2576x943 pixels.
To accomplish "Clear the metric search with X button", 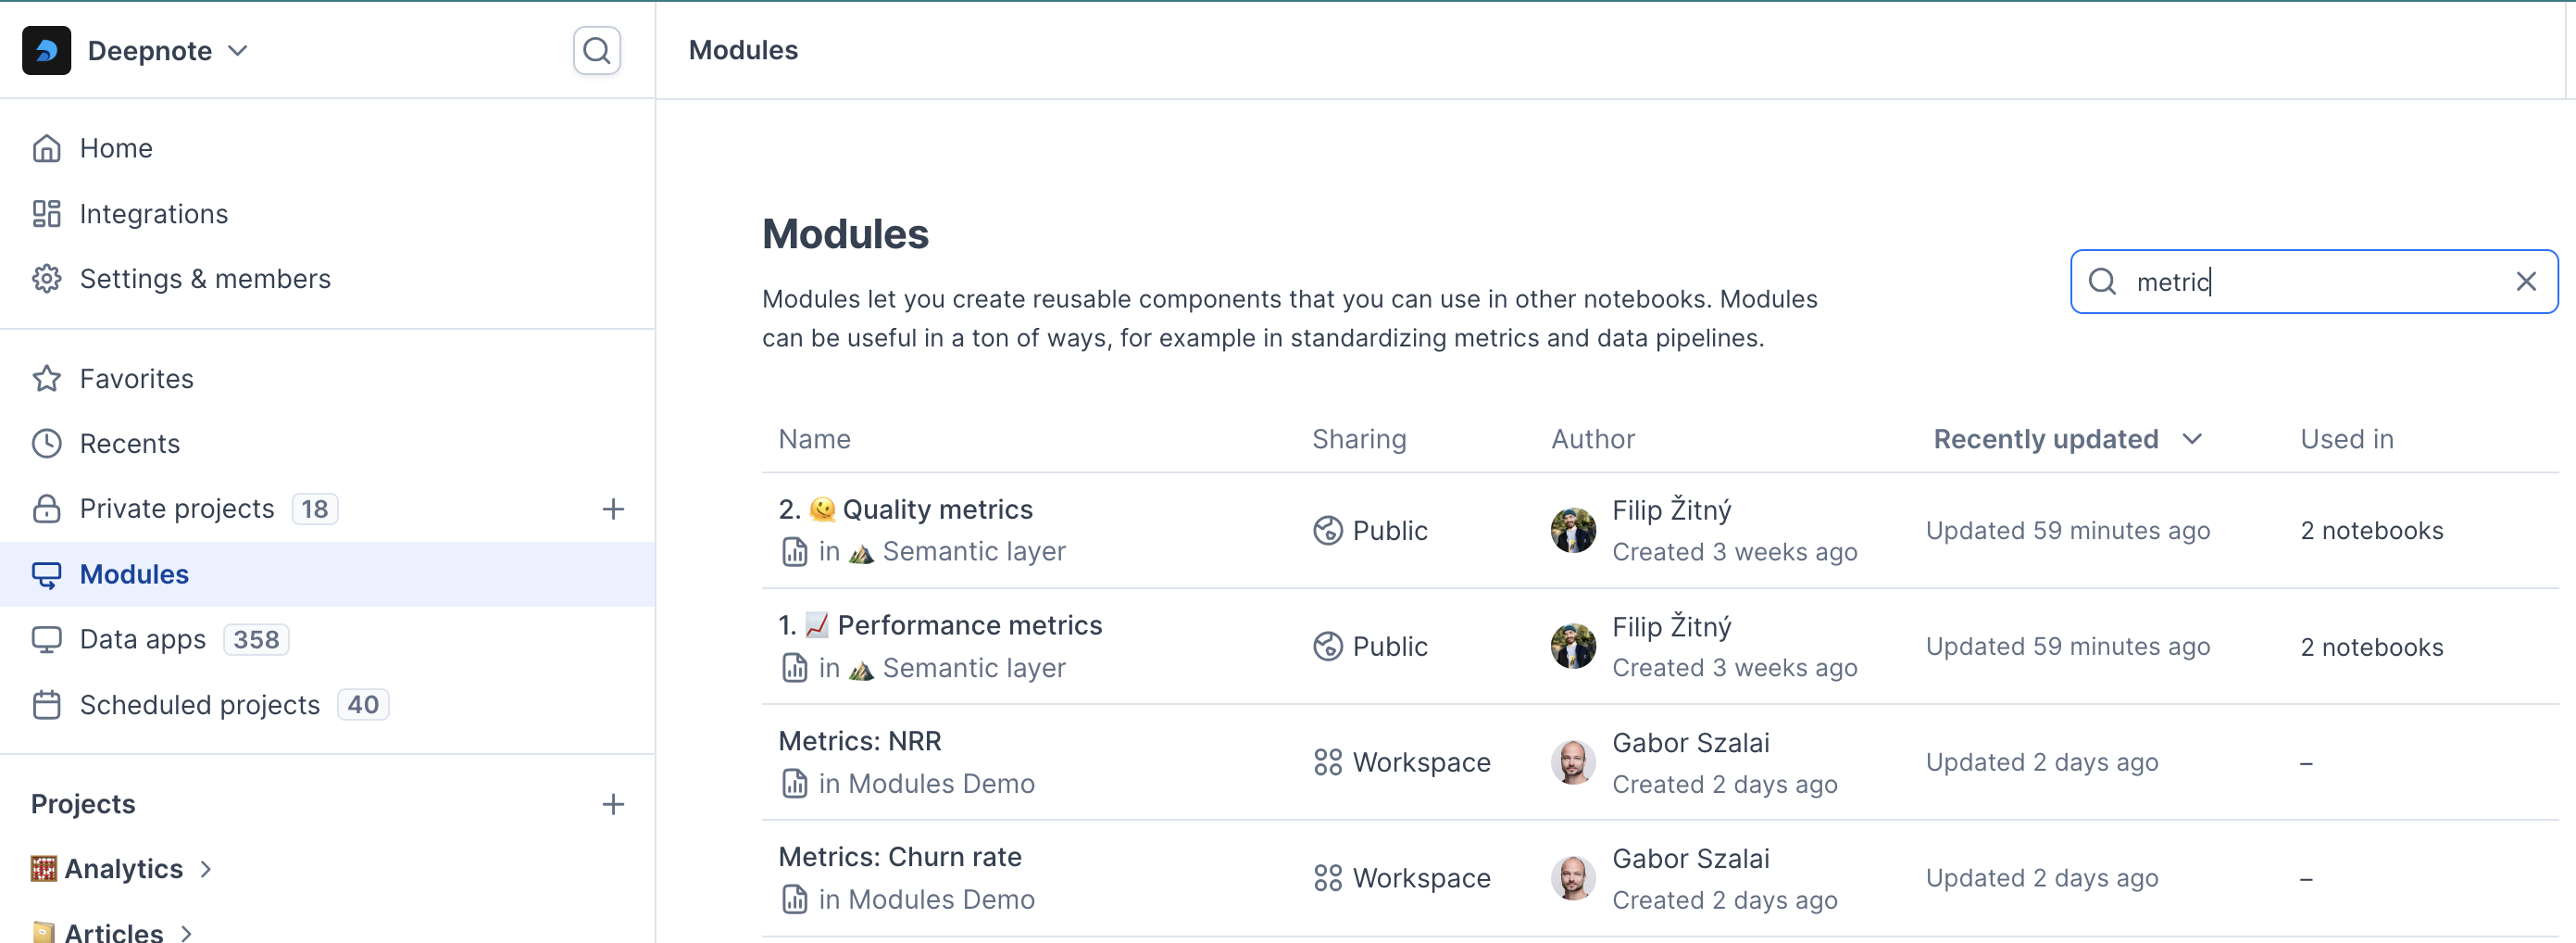I will coord(2525,282).
